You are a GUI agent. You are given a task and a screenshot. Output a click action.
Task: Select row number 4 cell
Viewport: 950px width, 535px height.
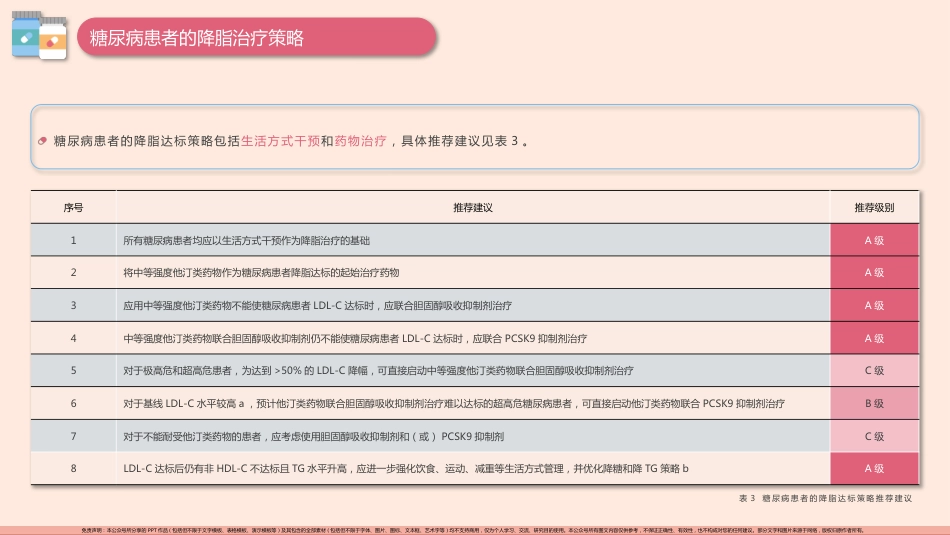point(73,338)
